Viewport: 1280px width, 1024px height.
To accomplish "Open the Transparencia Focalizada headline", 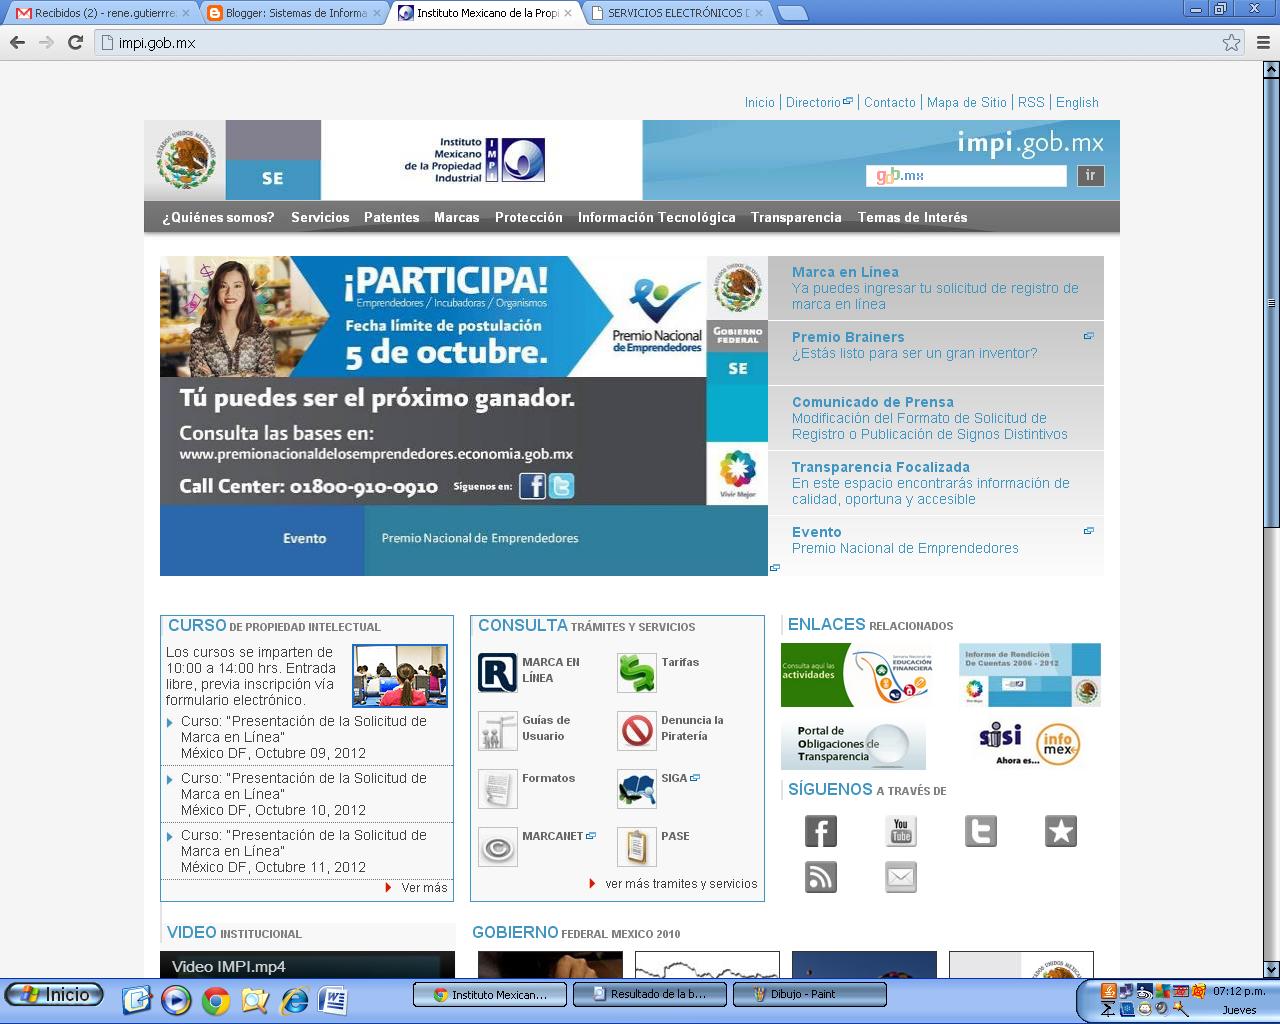I will coord(881,467).
